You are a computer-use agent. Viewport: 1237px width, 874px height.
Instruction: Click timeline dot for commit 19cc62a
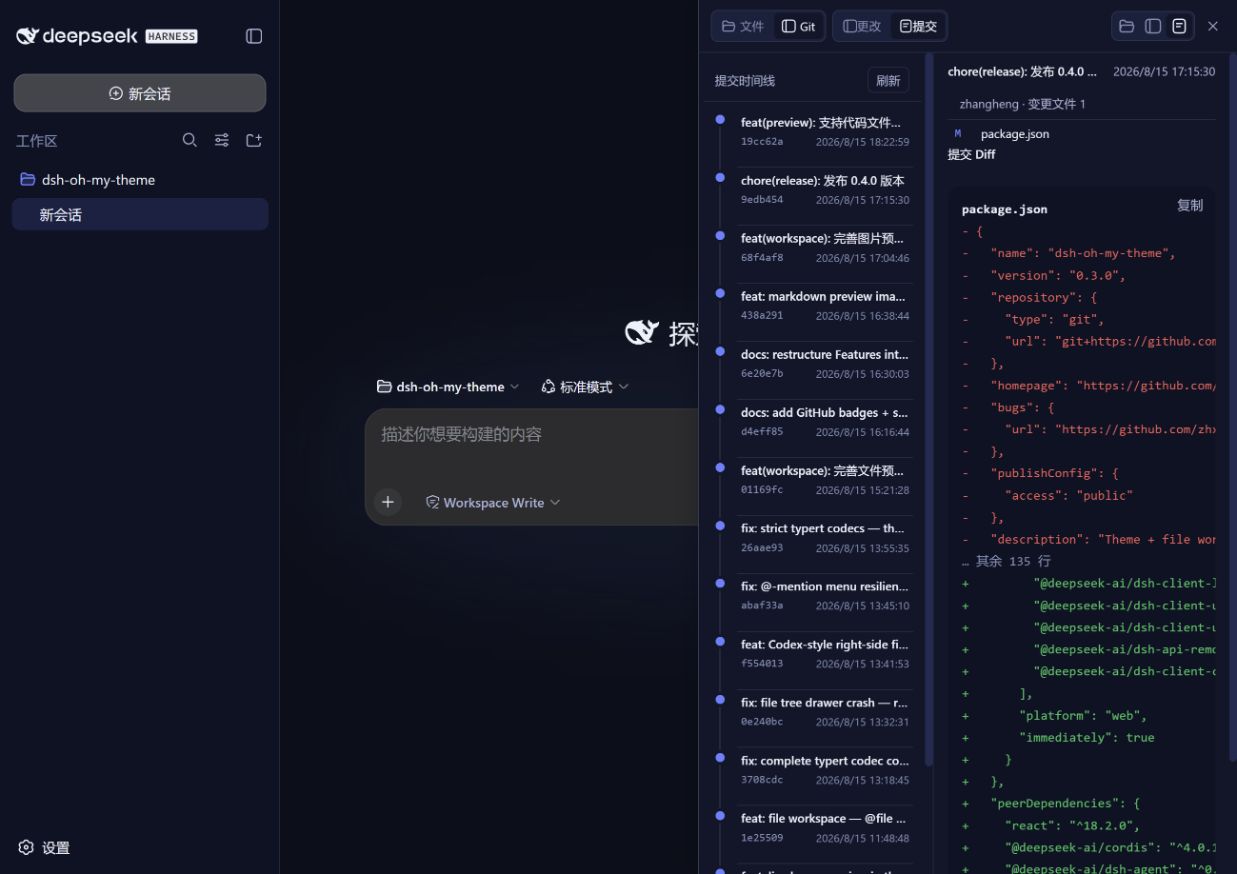[x=720, y=120]
